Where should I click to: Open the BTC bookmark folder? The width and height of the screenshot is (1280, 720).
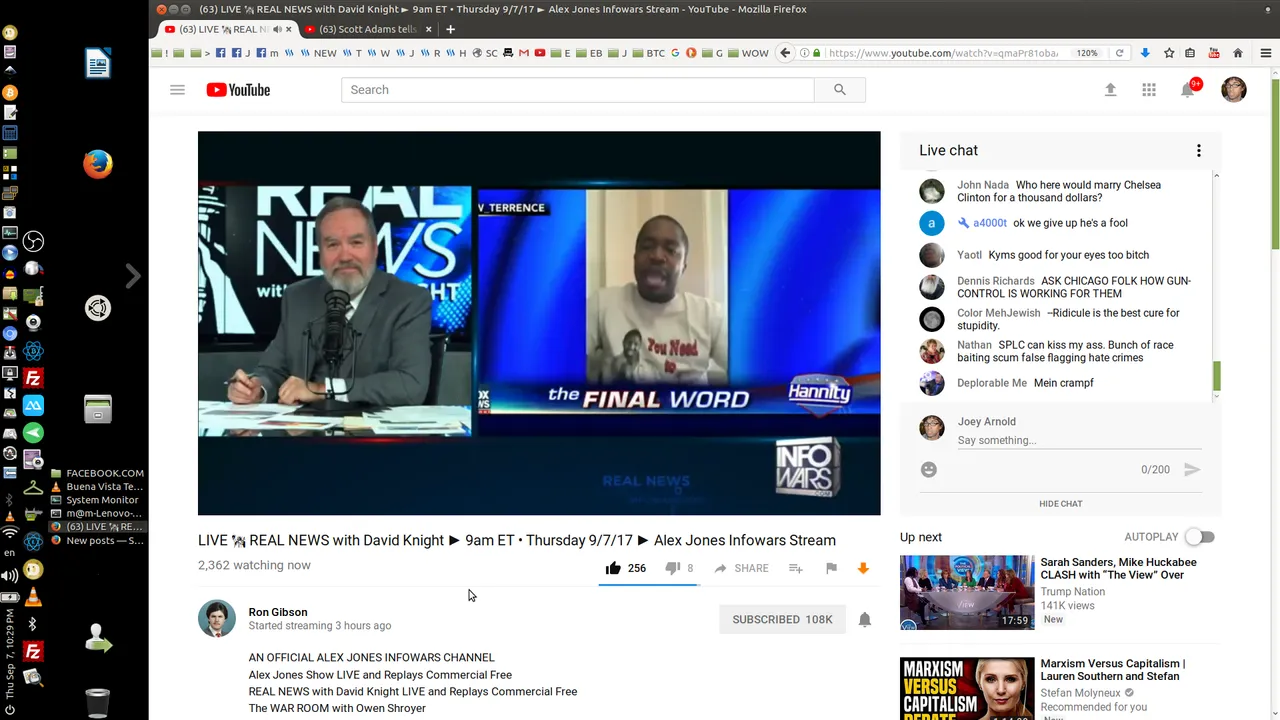[650, 53]
